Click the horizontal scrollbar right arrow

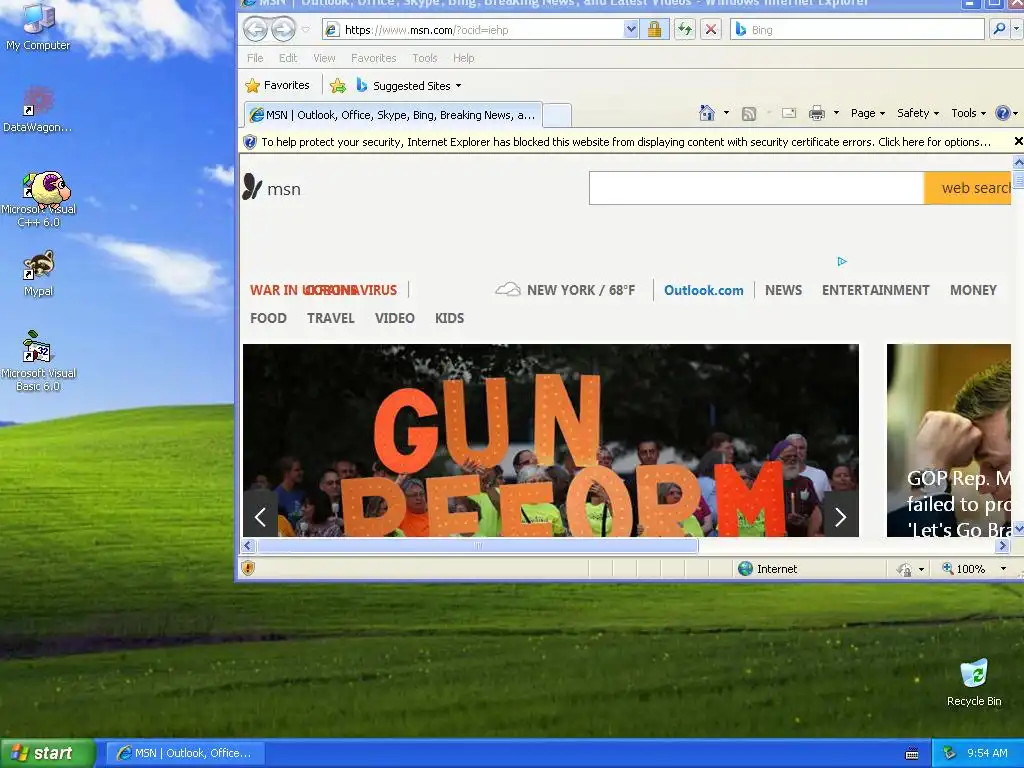1002,545
